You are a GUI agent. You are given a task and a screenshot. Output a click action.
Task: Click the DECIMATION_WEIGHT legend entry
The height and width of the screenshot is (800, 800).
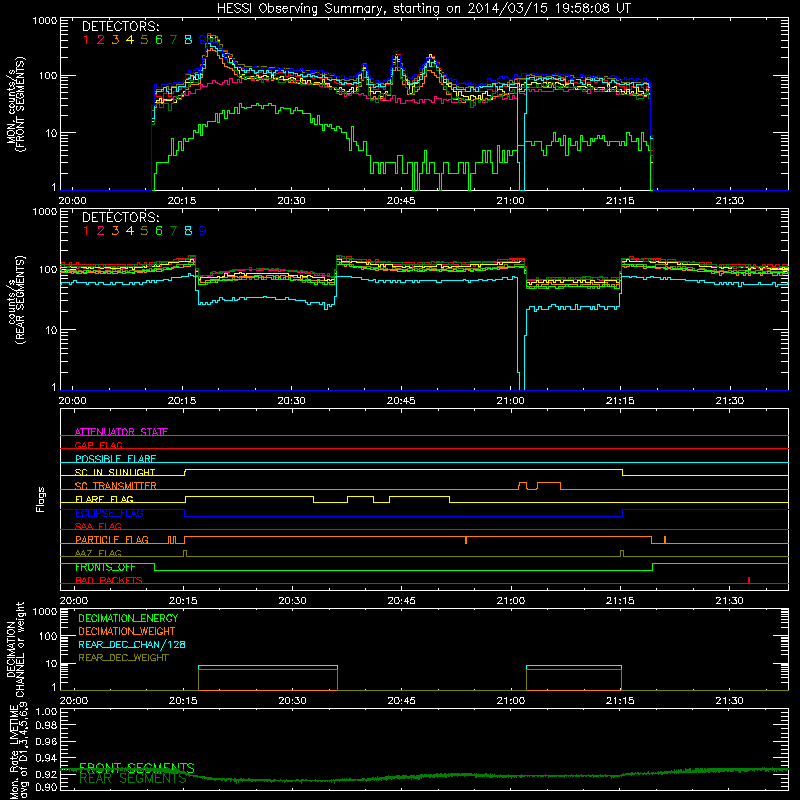[127, 631]
